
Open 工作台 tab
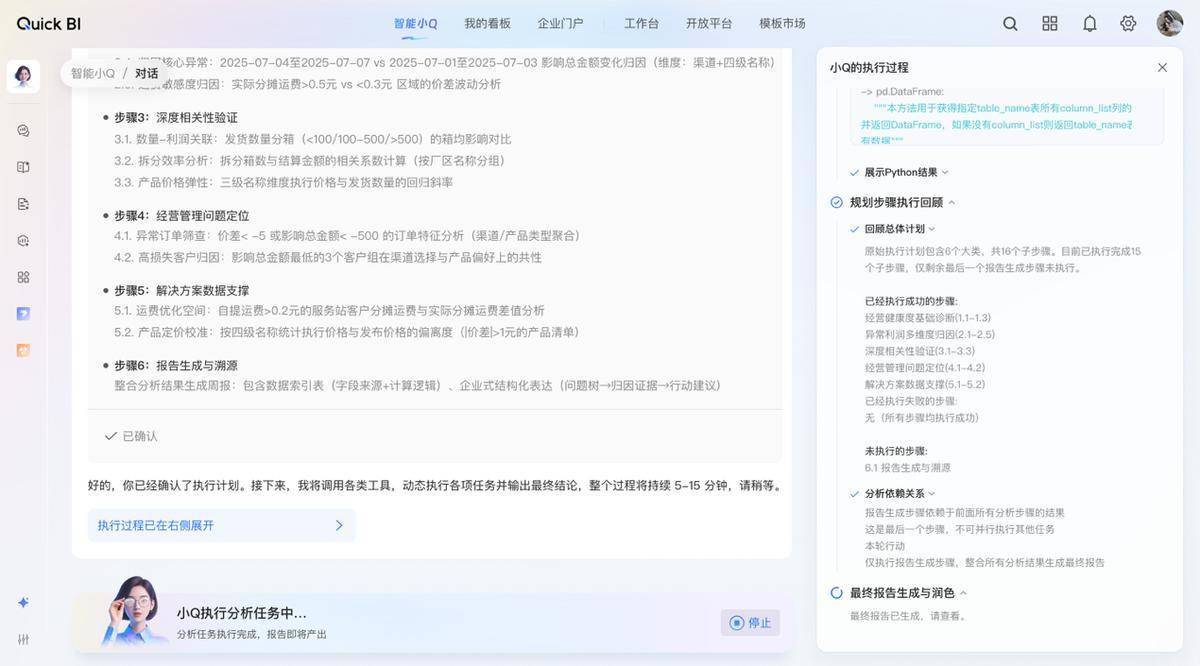641,24
